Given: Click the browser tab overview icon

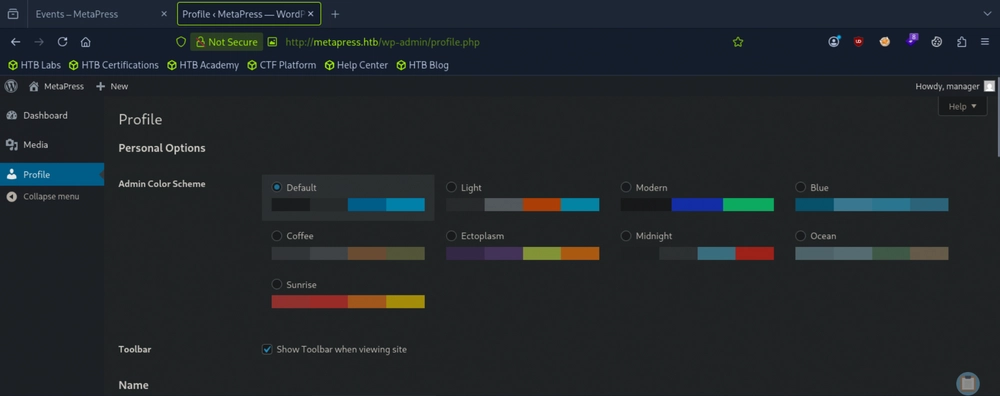Looking at the screenshot, I should 13,14.
